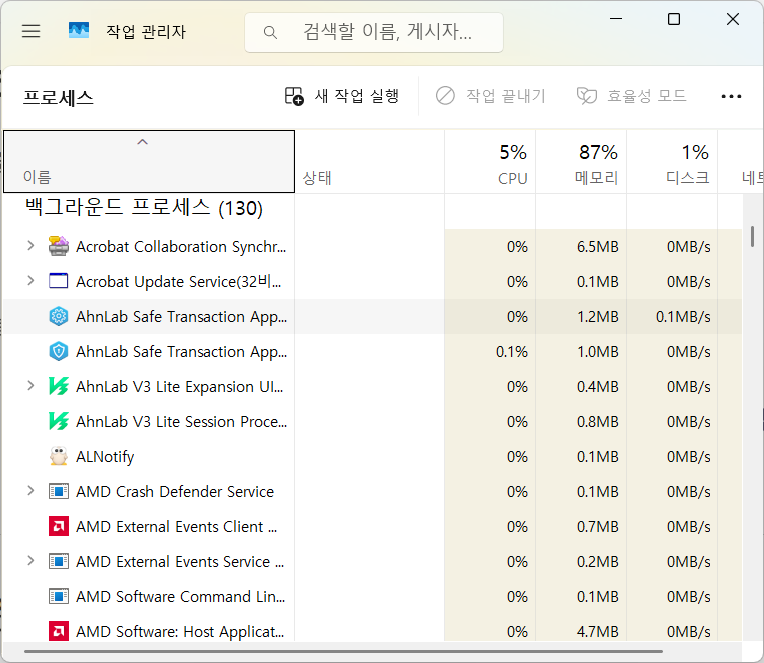This screenshot has height=663, width=764.
Task: Click AMD Software Command Line icon
Action: tap(59, 597)
